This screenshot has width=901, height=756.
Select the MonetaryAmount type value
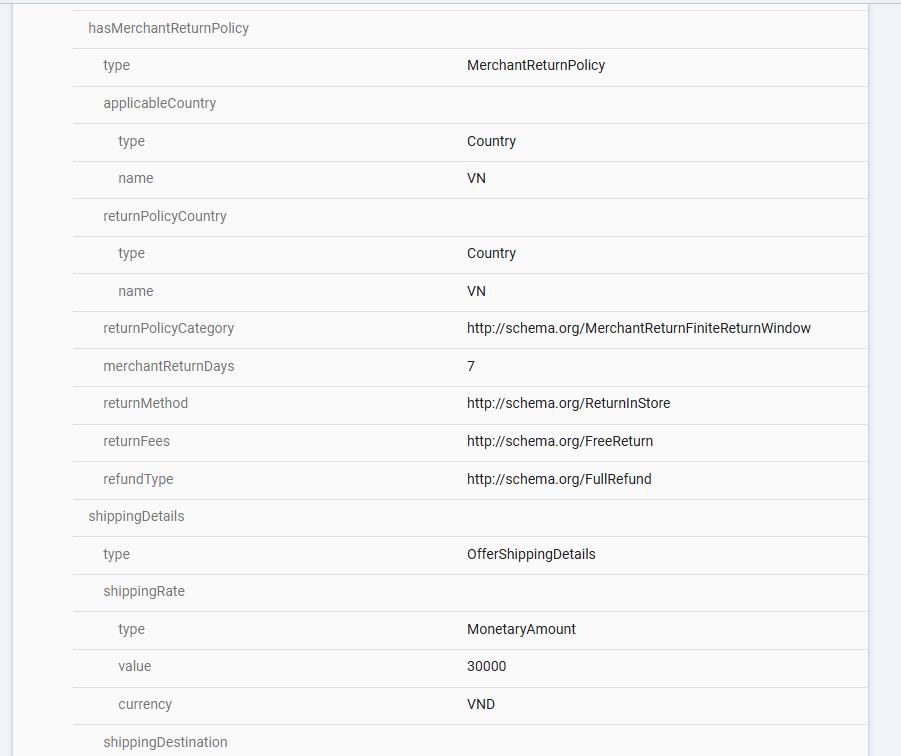521,629
